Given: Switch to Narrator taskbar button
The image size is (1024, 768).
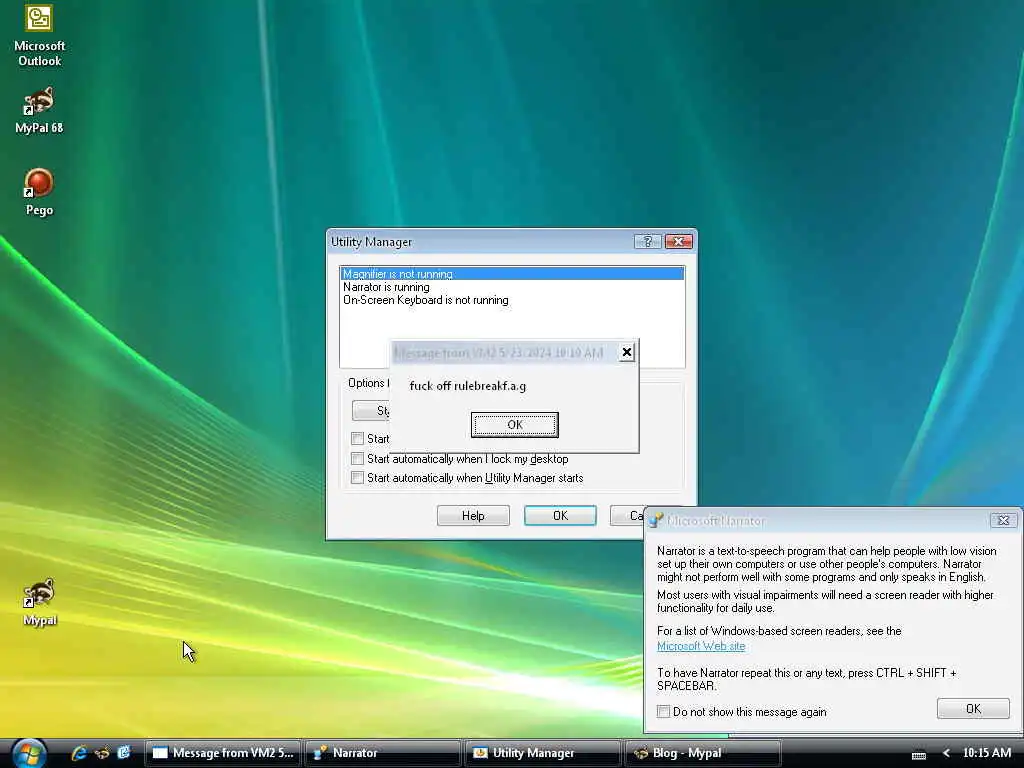Looking at the screenshot, I should pyautogui.click(x=383, y=753).
